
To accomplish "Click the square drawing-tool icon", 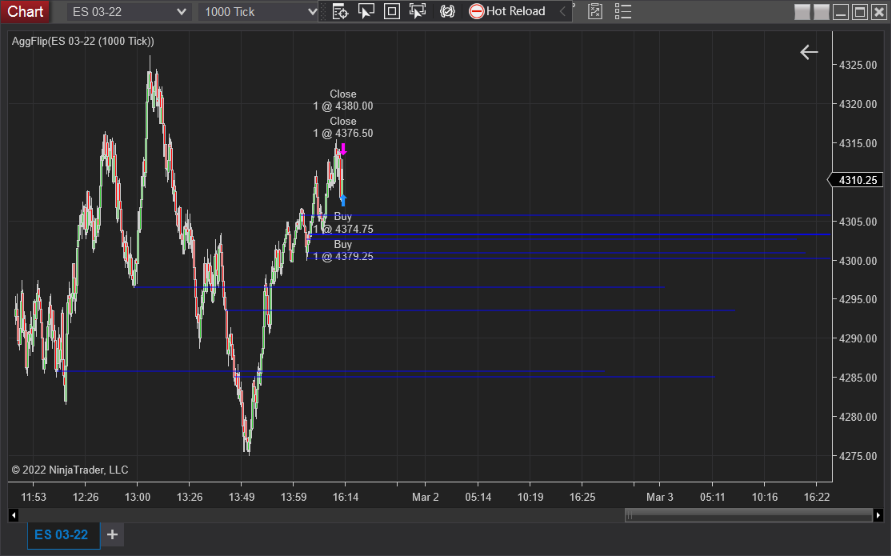I will pos(392,11).
